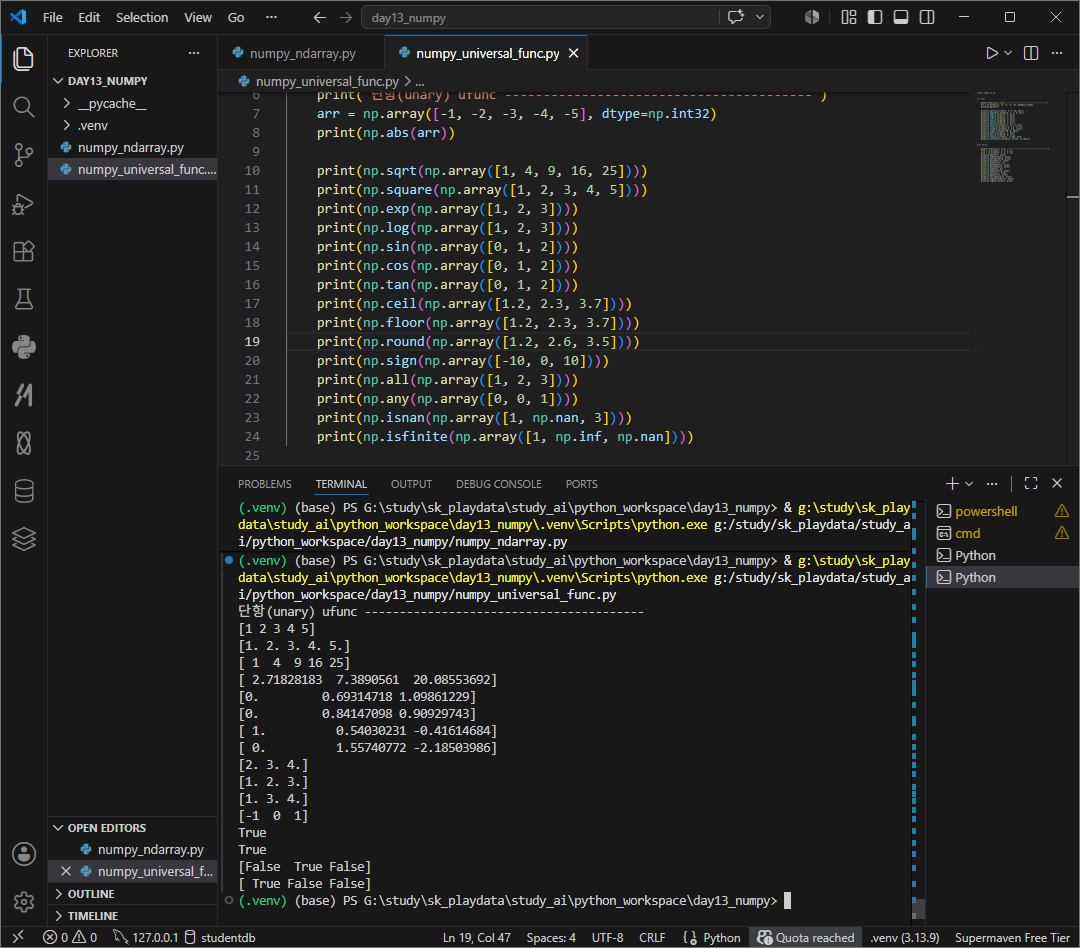Split the editor to the right
This screenshot has height=948, width=1080.
(1031, 53)
